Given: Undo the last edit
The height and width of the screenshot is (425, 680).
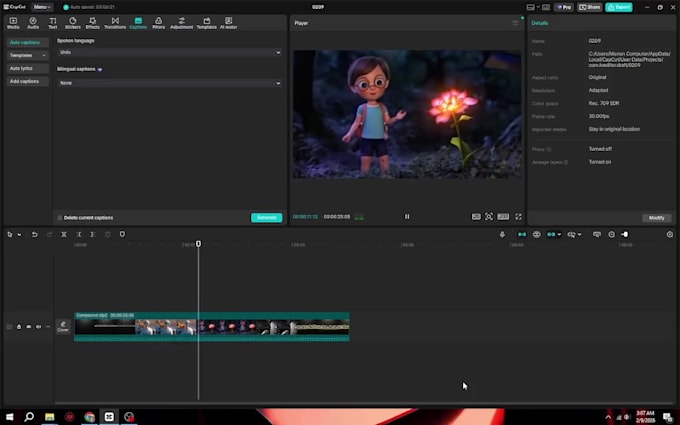Looking at the screenshot, I should (34, 234).
